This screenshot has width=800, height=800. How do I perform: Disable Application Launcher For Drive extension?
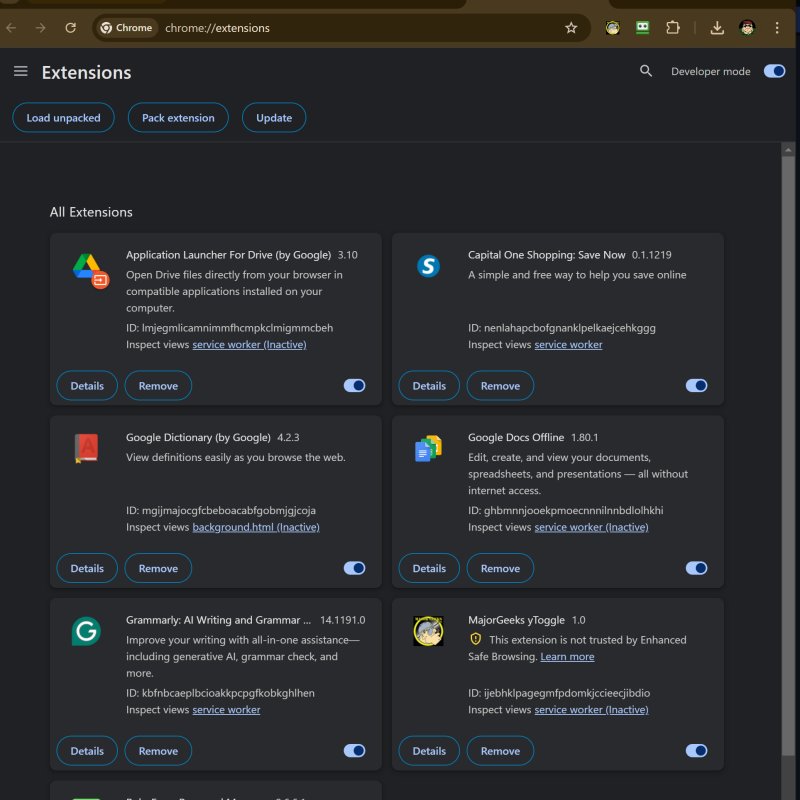tap(355, 385)
